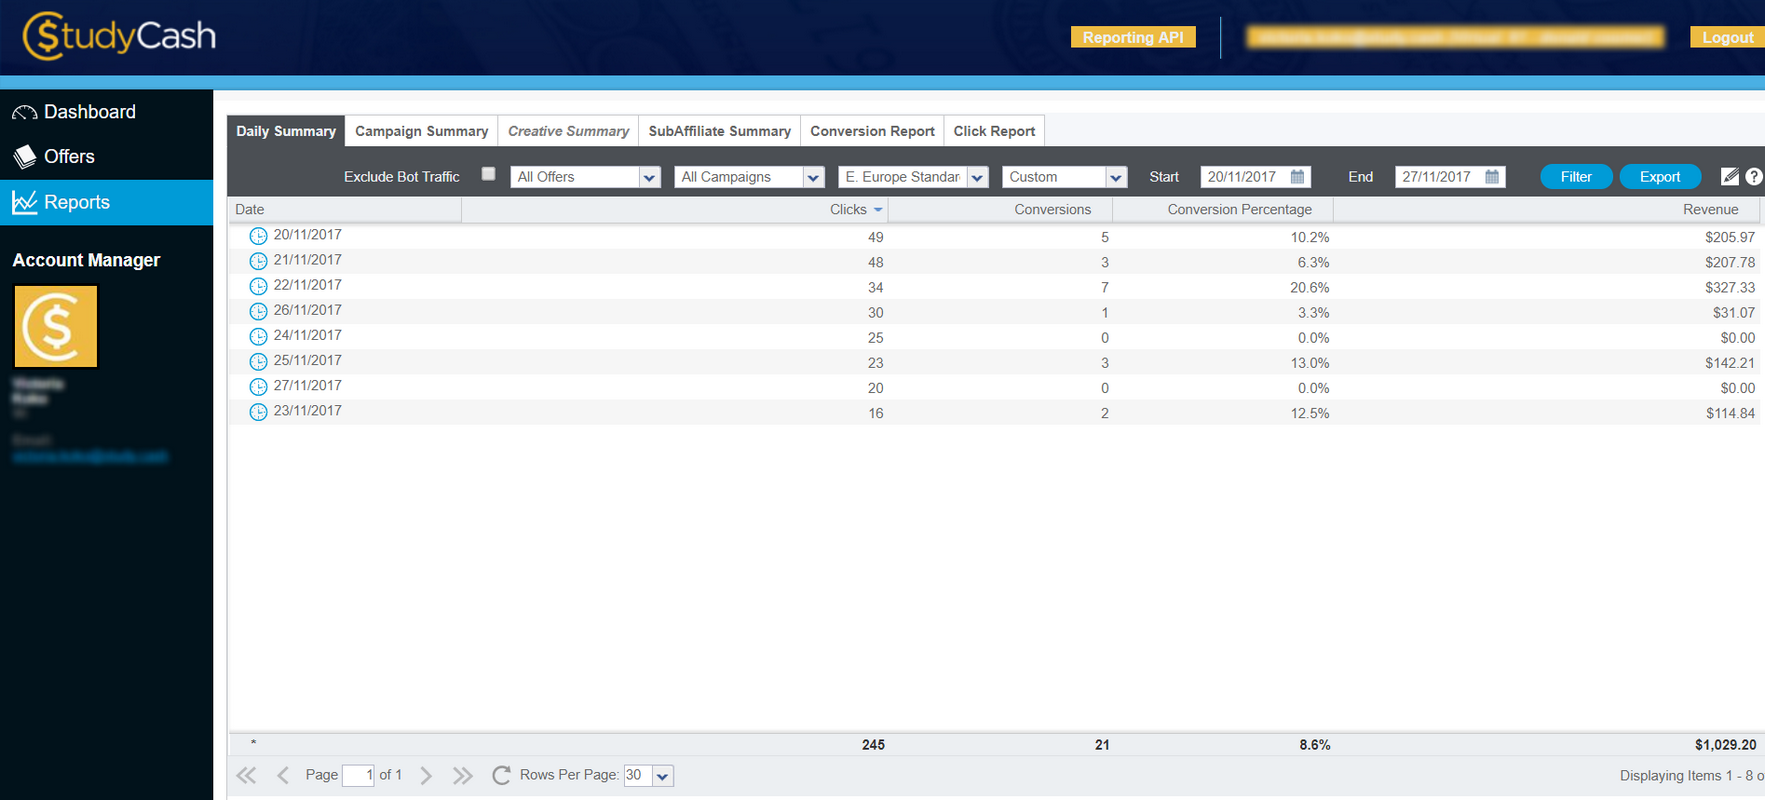Sort by the Date column header
This screenshot has width=1765, height=800.
coord(345,209)
